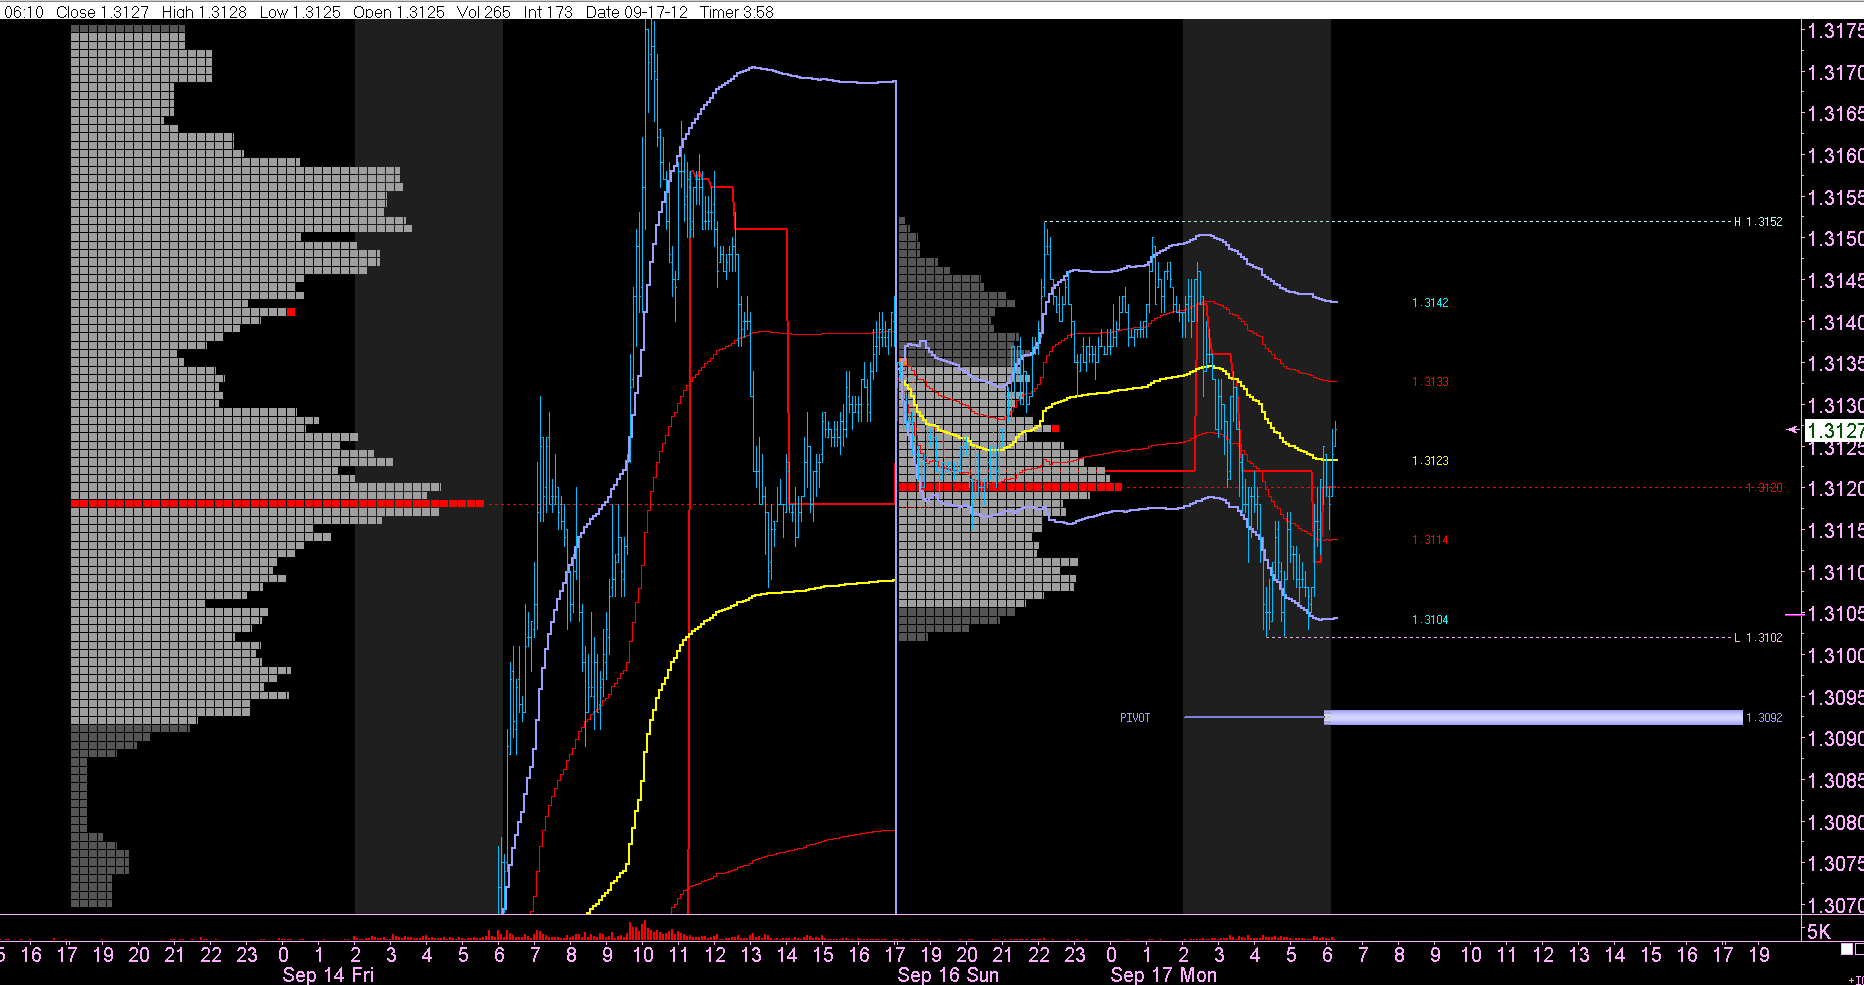The image size is (1864, 985).
Task: Click the lavender pivot level bar
Action: point(1533,717)
